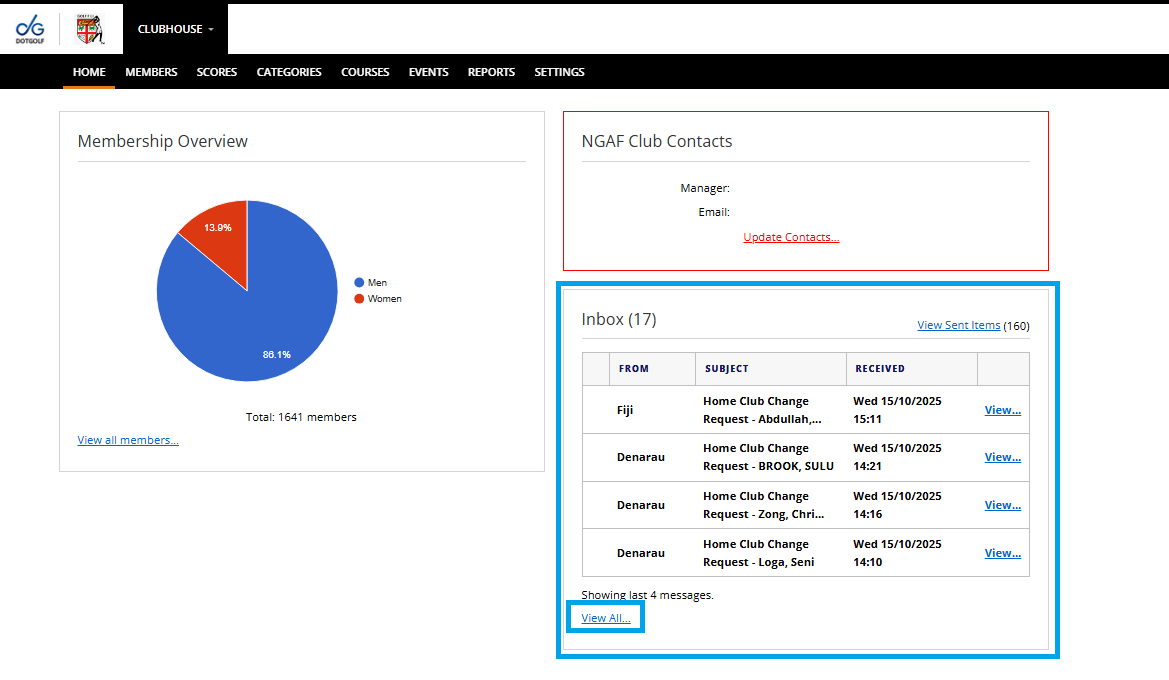
Task: Click the Men legend blue dot
Action: point(359,283)
